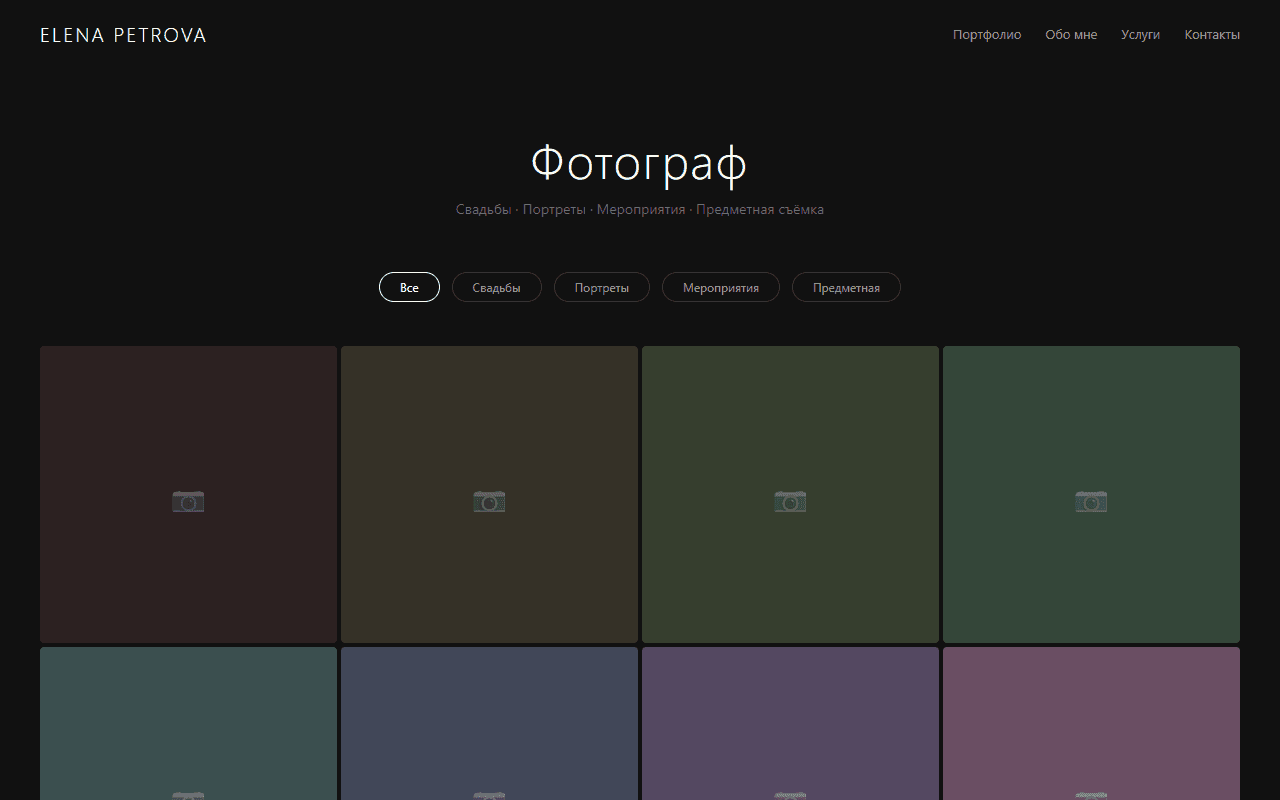Filter the gallery by Свадьбы
1280x800 pixels.
click(497, 287)
